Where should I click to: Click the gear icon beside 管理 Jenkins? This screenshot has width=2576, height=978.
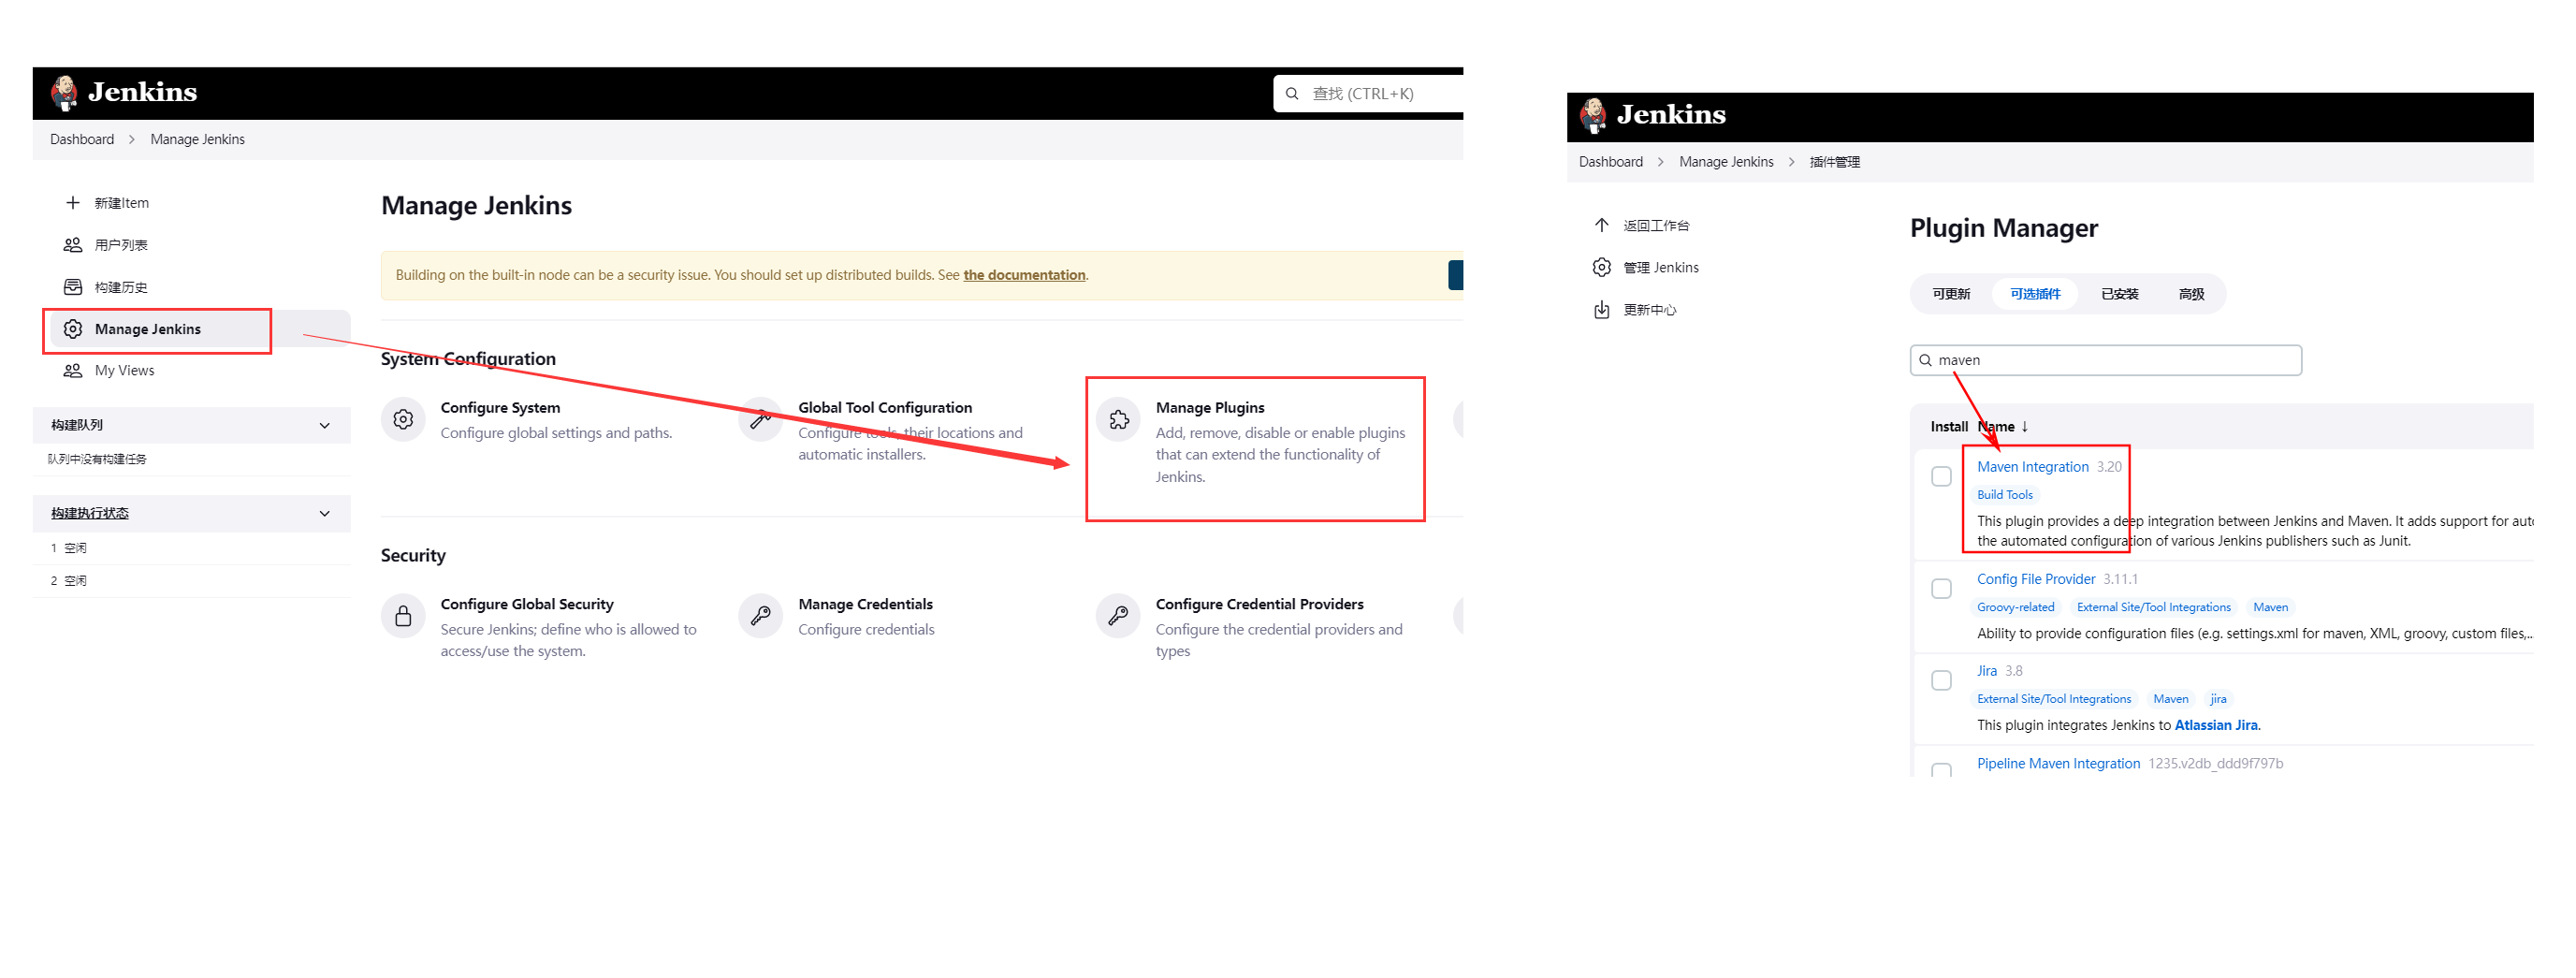1602,268
